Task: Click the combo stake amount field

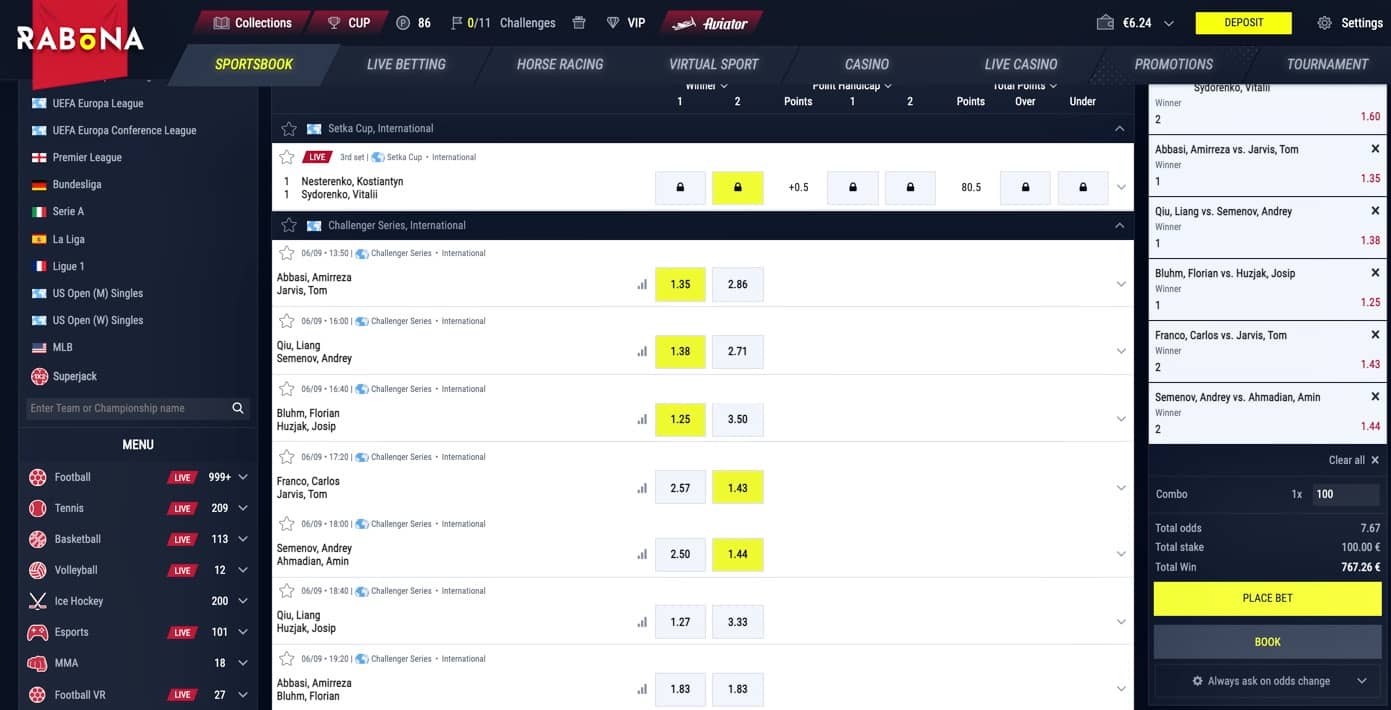Action: pos(1345,494)
